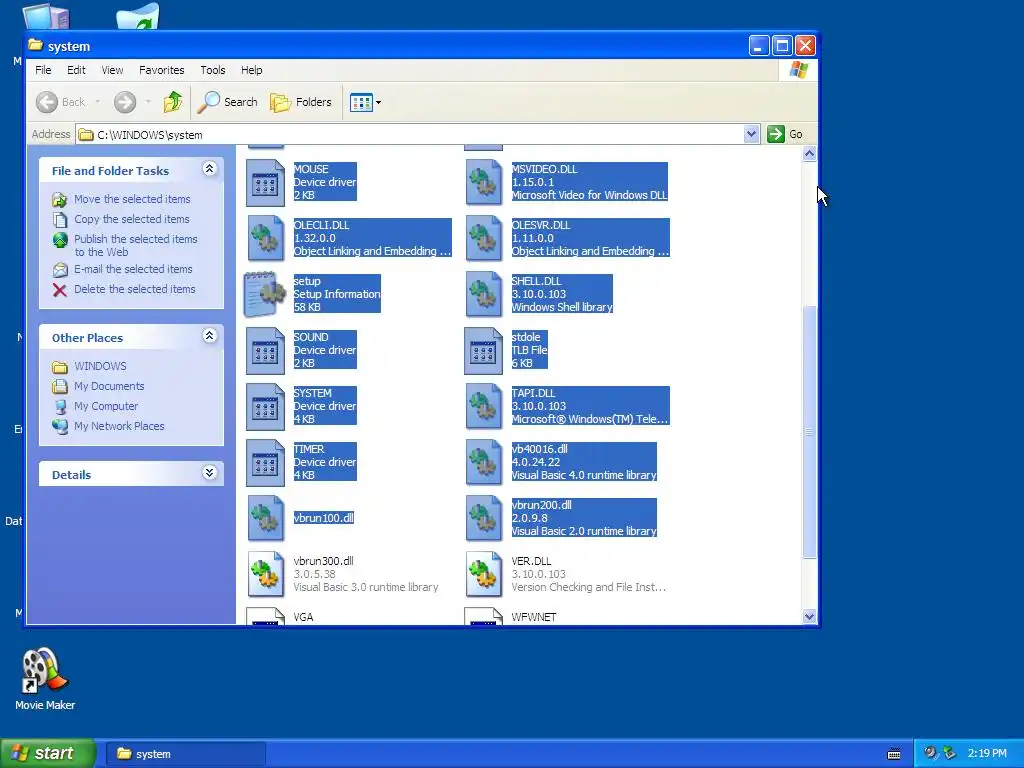The image size is (1024, 768).
Task: Click E-mail the selected items
Action: (x=133, y=269)
